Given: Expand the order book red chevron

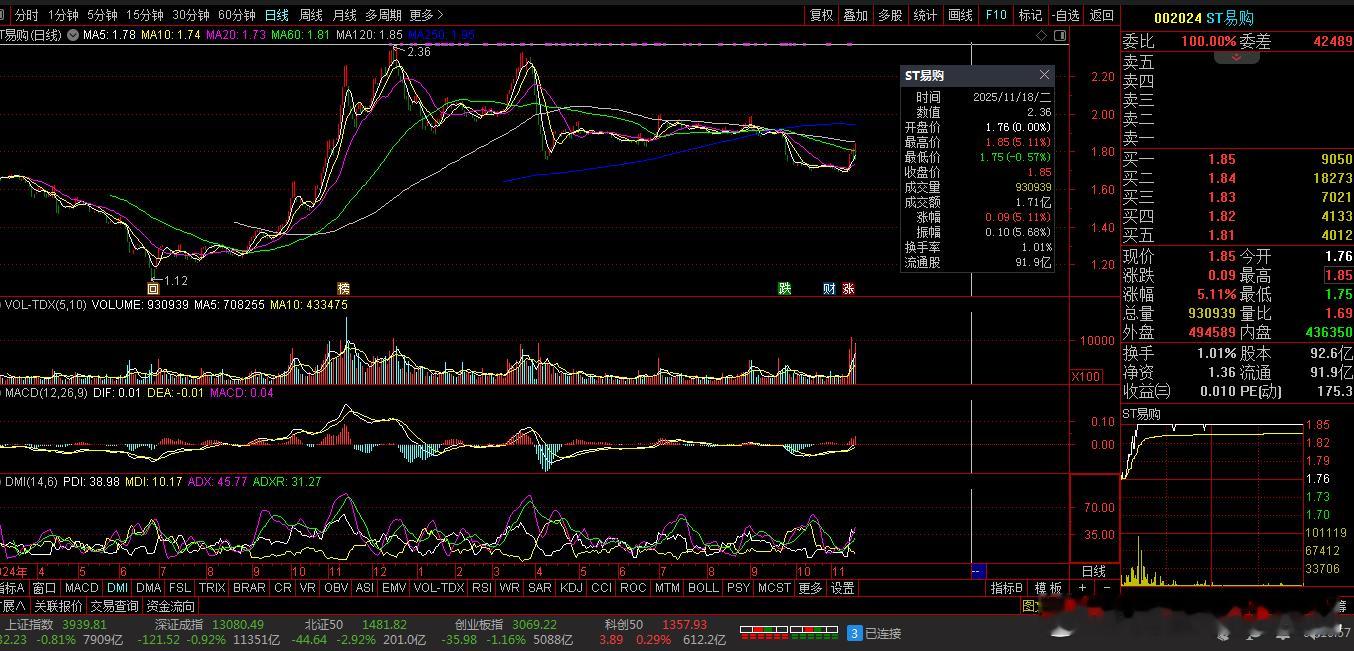Looking at the screenshot, I should (1237, 58).
